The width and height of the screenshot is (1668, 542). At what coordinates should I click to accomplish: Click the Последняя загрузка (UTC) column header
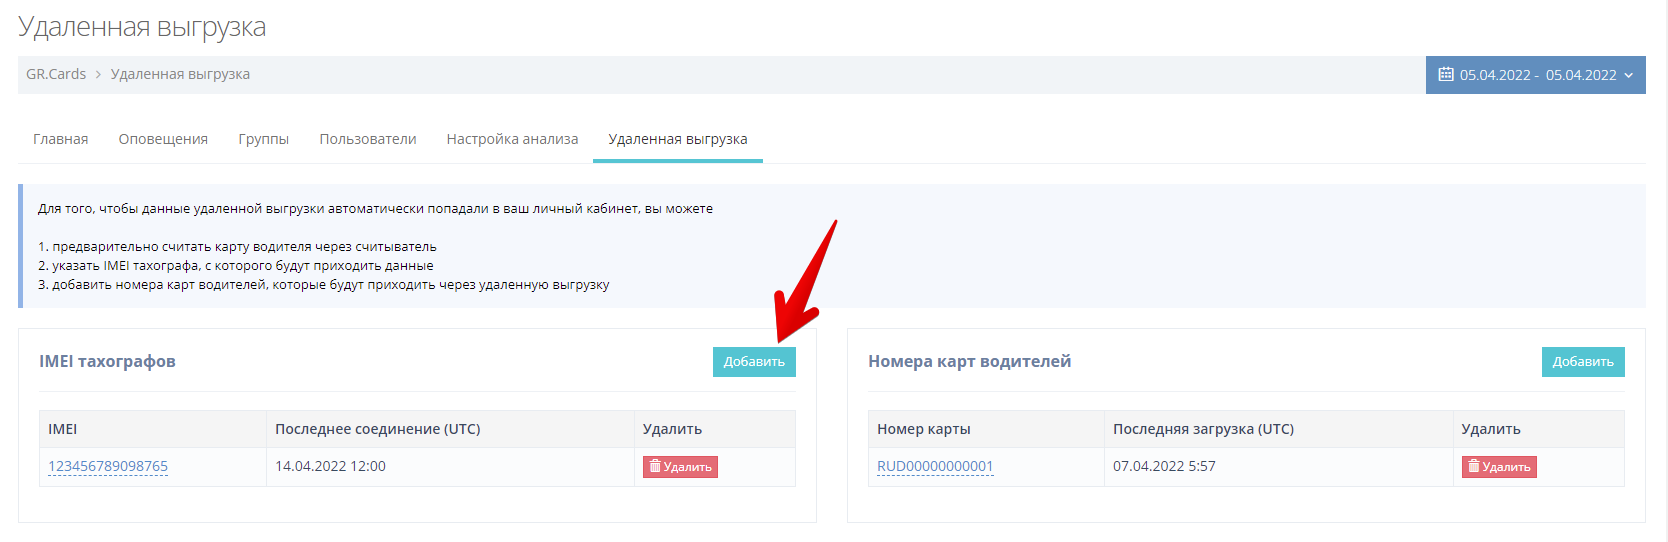1203,429
